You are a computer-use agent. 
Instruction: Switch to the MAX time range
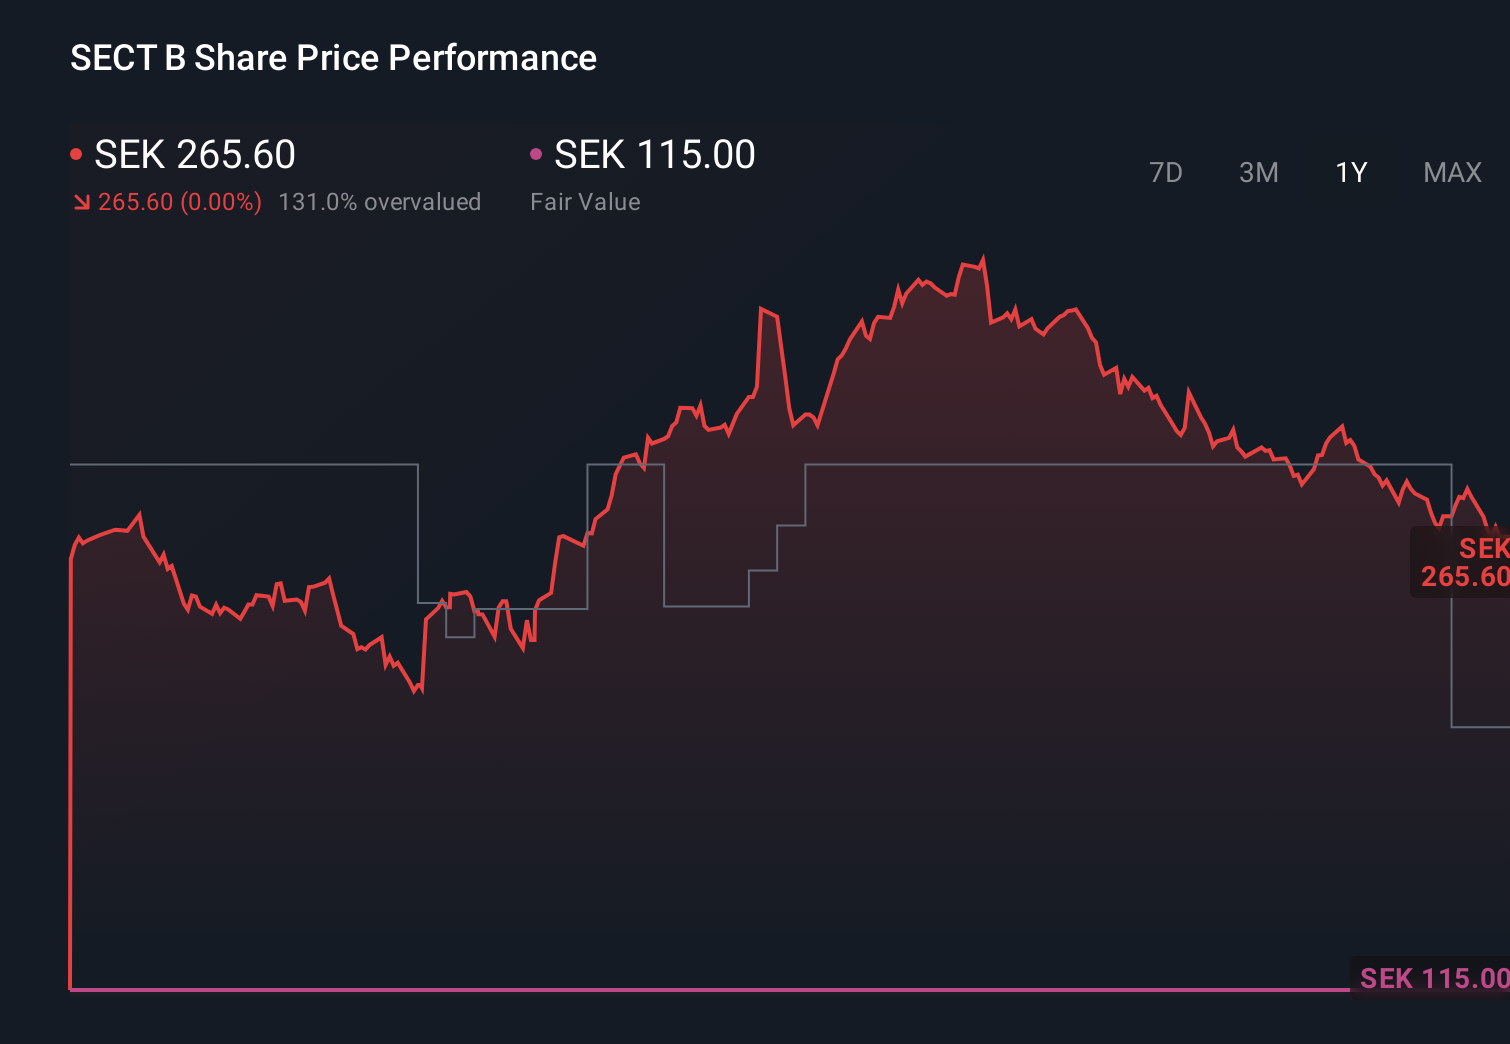(1451, 172)
